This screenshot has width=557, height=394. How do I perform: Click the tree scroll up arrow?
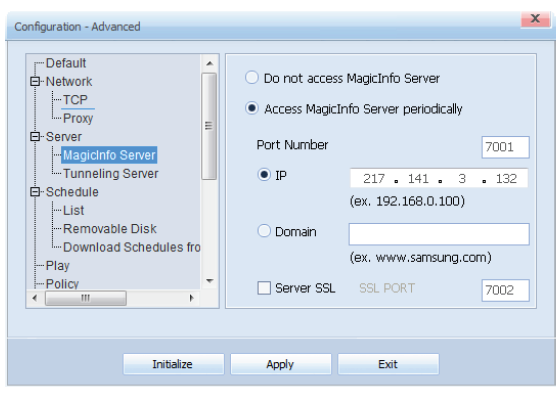(x=210, y=64)
